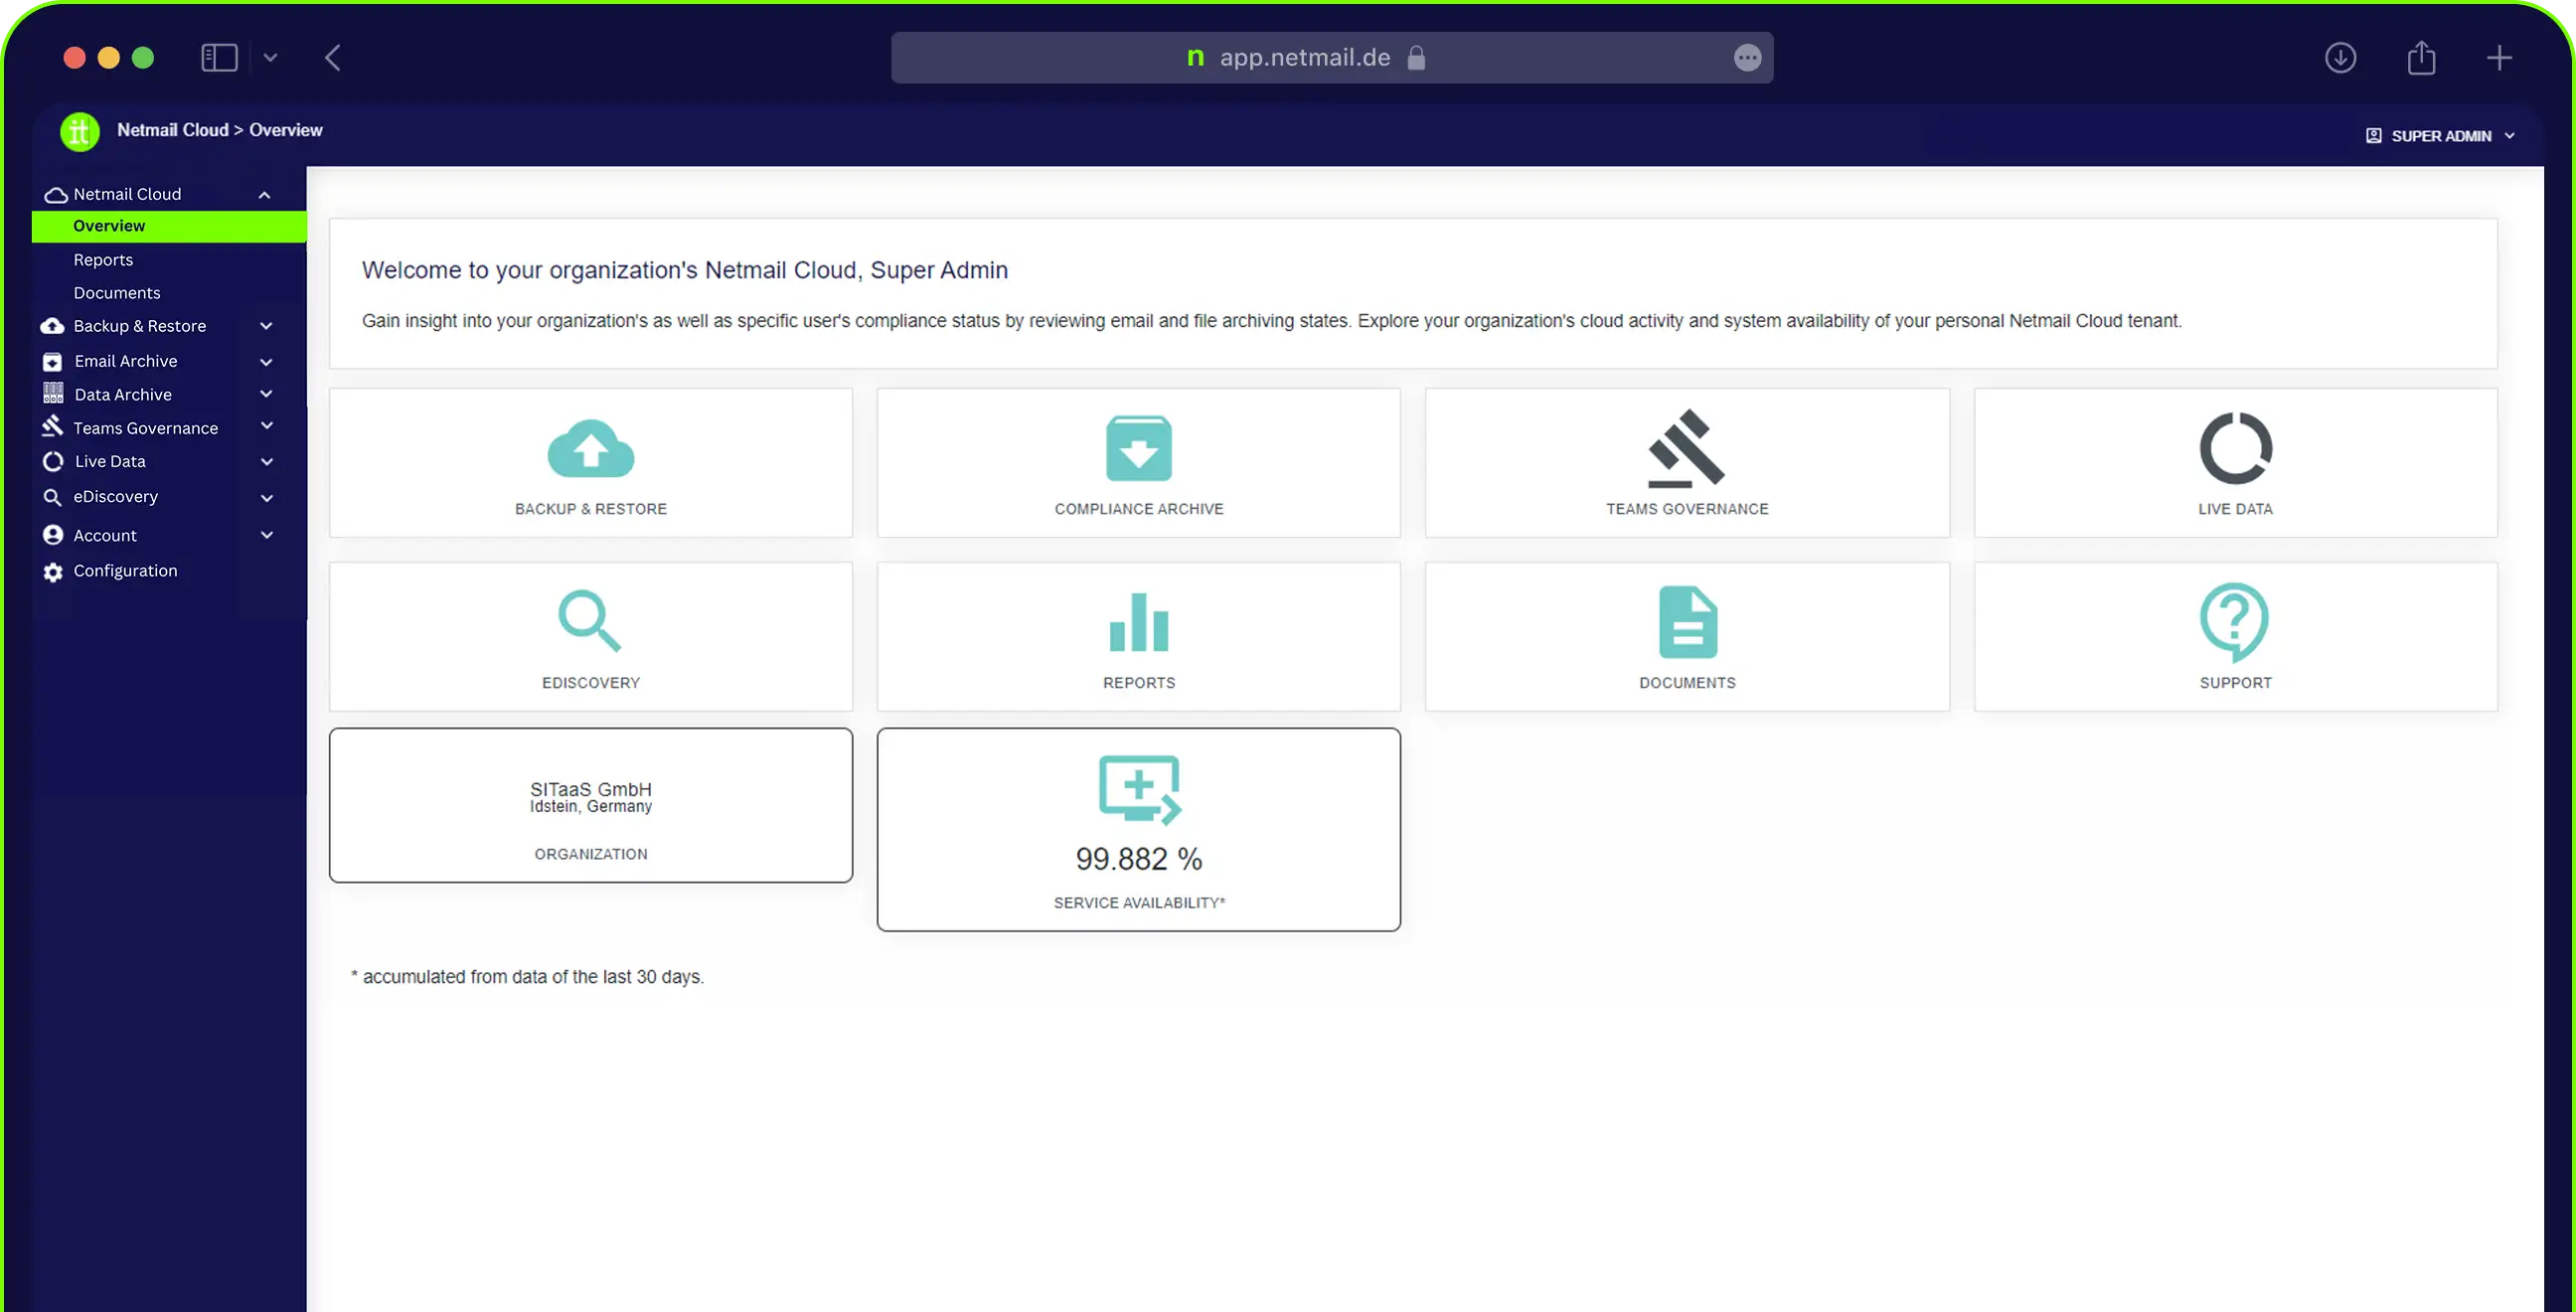Select the Teams Governance module
This screenshot has width=2576, height=1312.
1688,462
